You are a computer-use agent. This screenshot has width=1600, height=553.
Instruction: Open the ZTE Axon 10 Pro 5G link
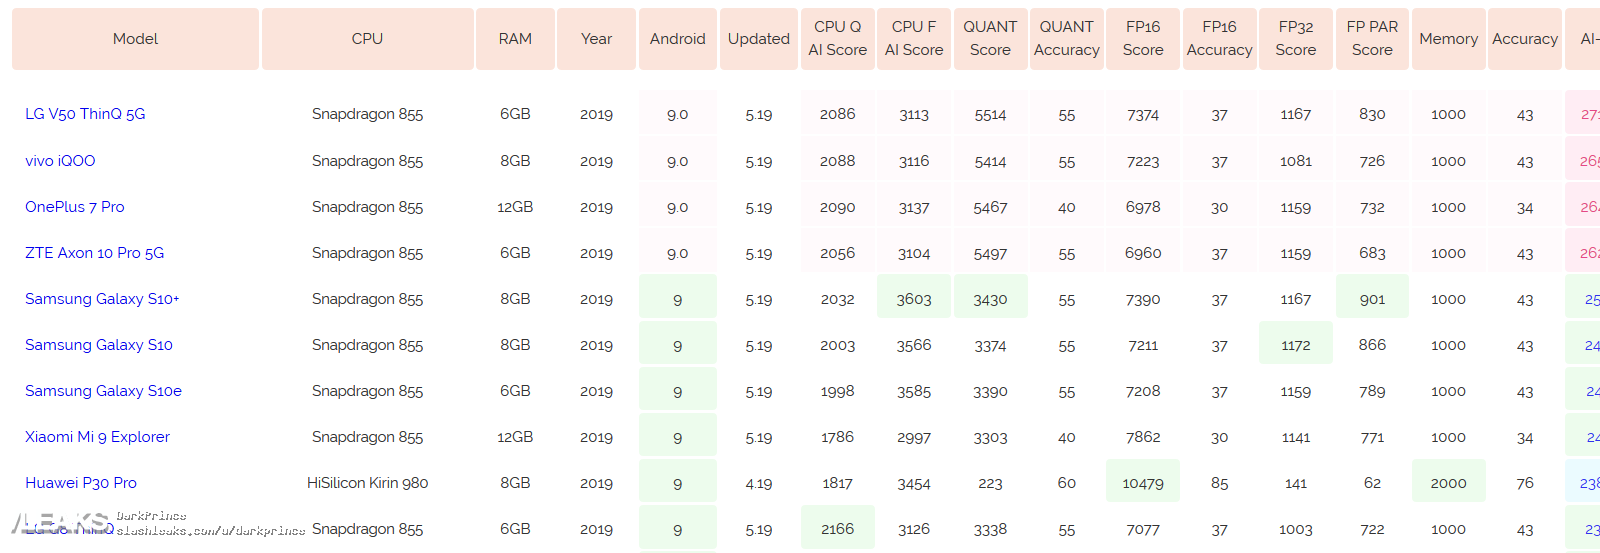click(x=94, y=253)
